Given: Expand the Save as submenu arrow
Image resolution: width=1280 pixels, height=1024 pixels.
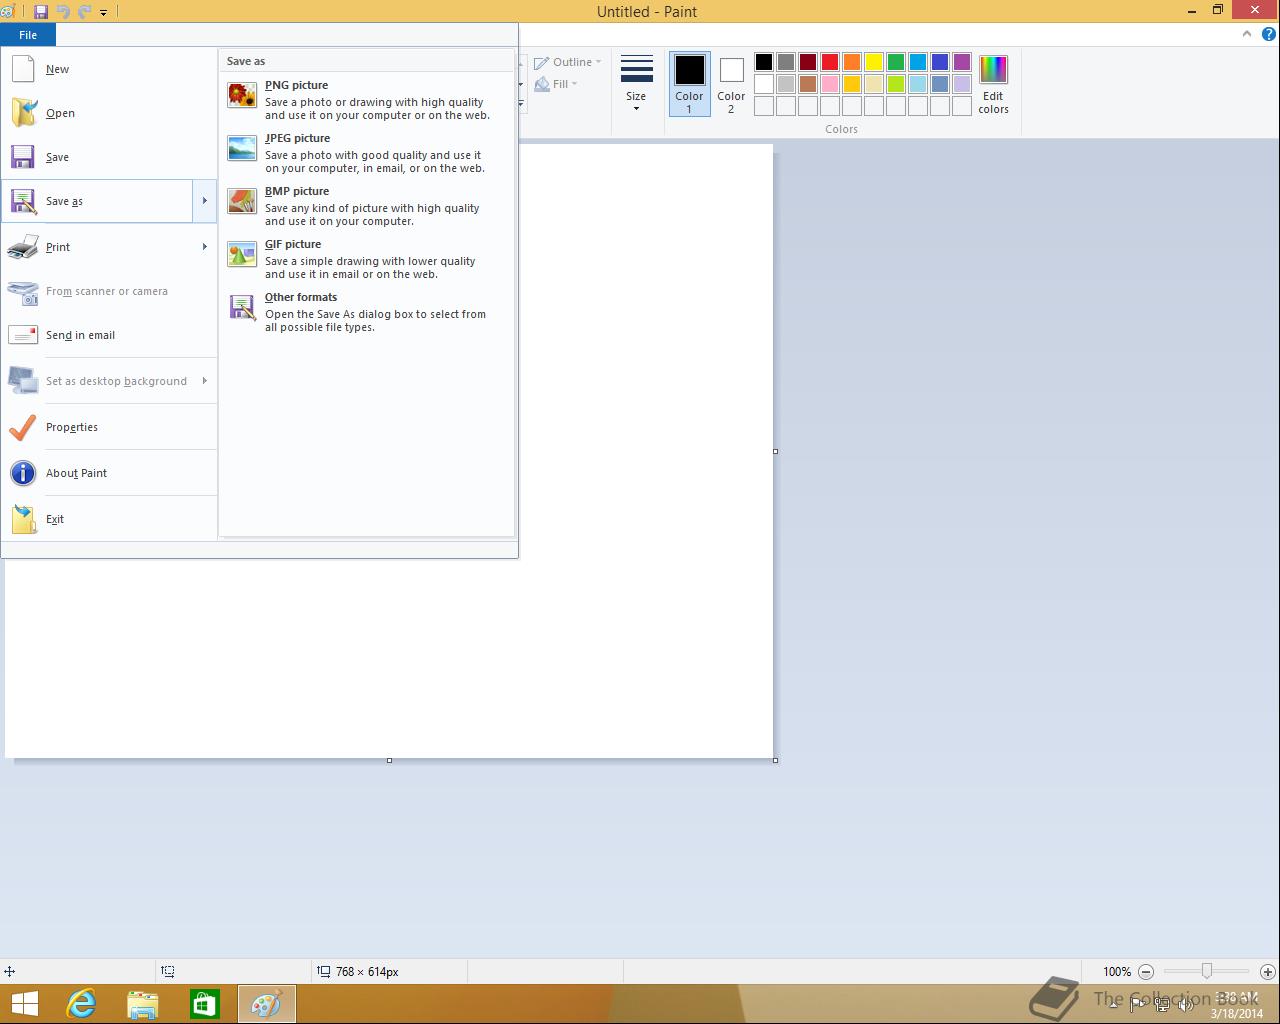Looking at the screenshot, I should pos(204,201).
